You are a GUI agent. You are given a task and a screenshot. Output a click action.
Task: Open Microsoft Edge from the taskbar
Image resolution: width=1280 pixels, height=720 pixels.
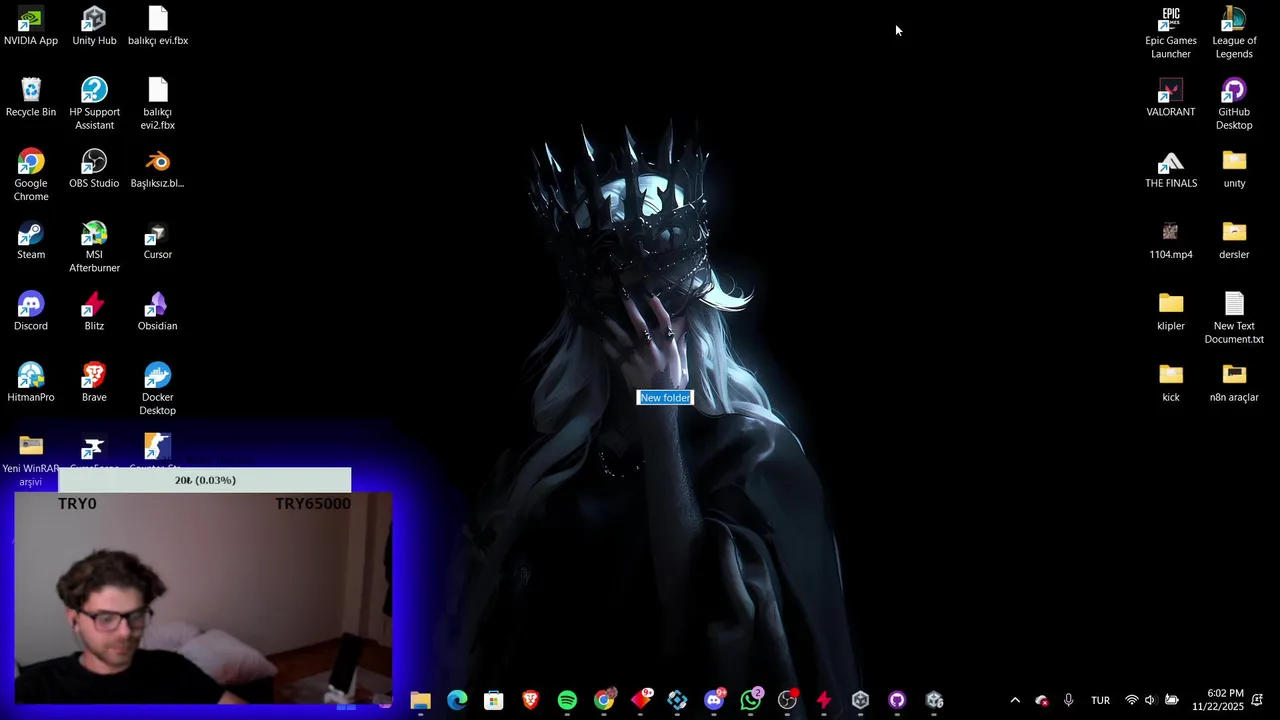tap(457, 700)
